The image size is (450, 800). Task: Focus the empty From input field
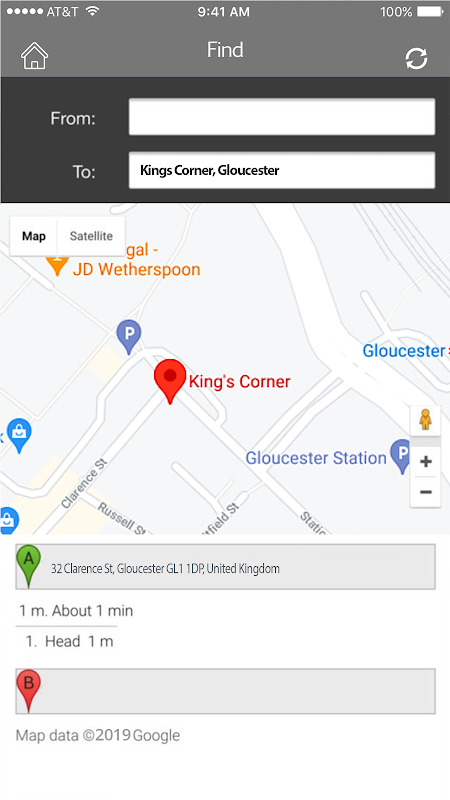tap(282, 117)
